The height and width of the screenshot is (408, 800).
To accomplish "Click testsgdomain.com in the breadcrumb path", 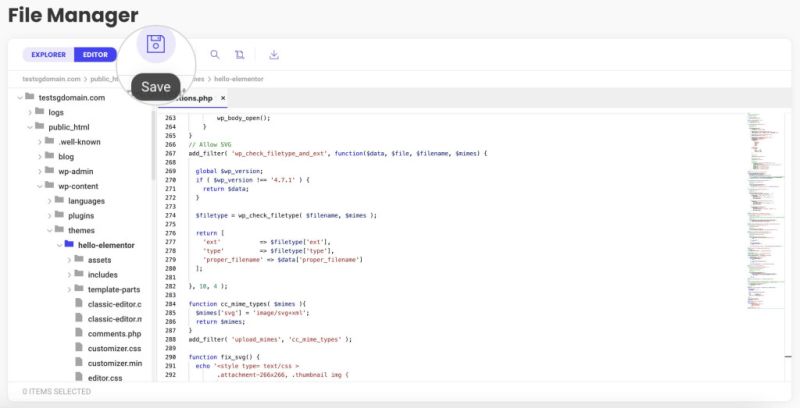I will (x=51, y=79).
